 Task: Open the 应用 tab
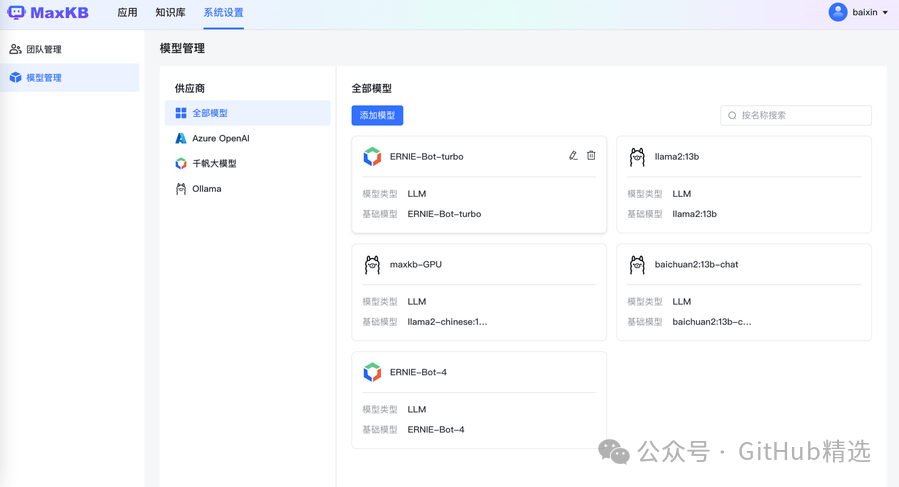[127, 13]
